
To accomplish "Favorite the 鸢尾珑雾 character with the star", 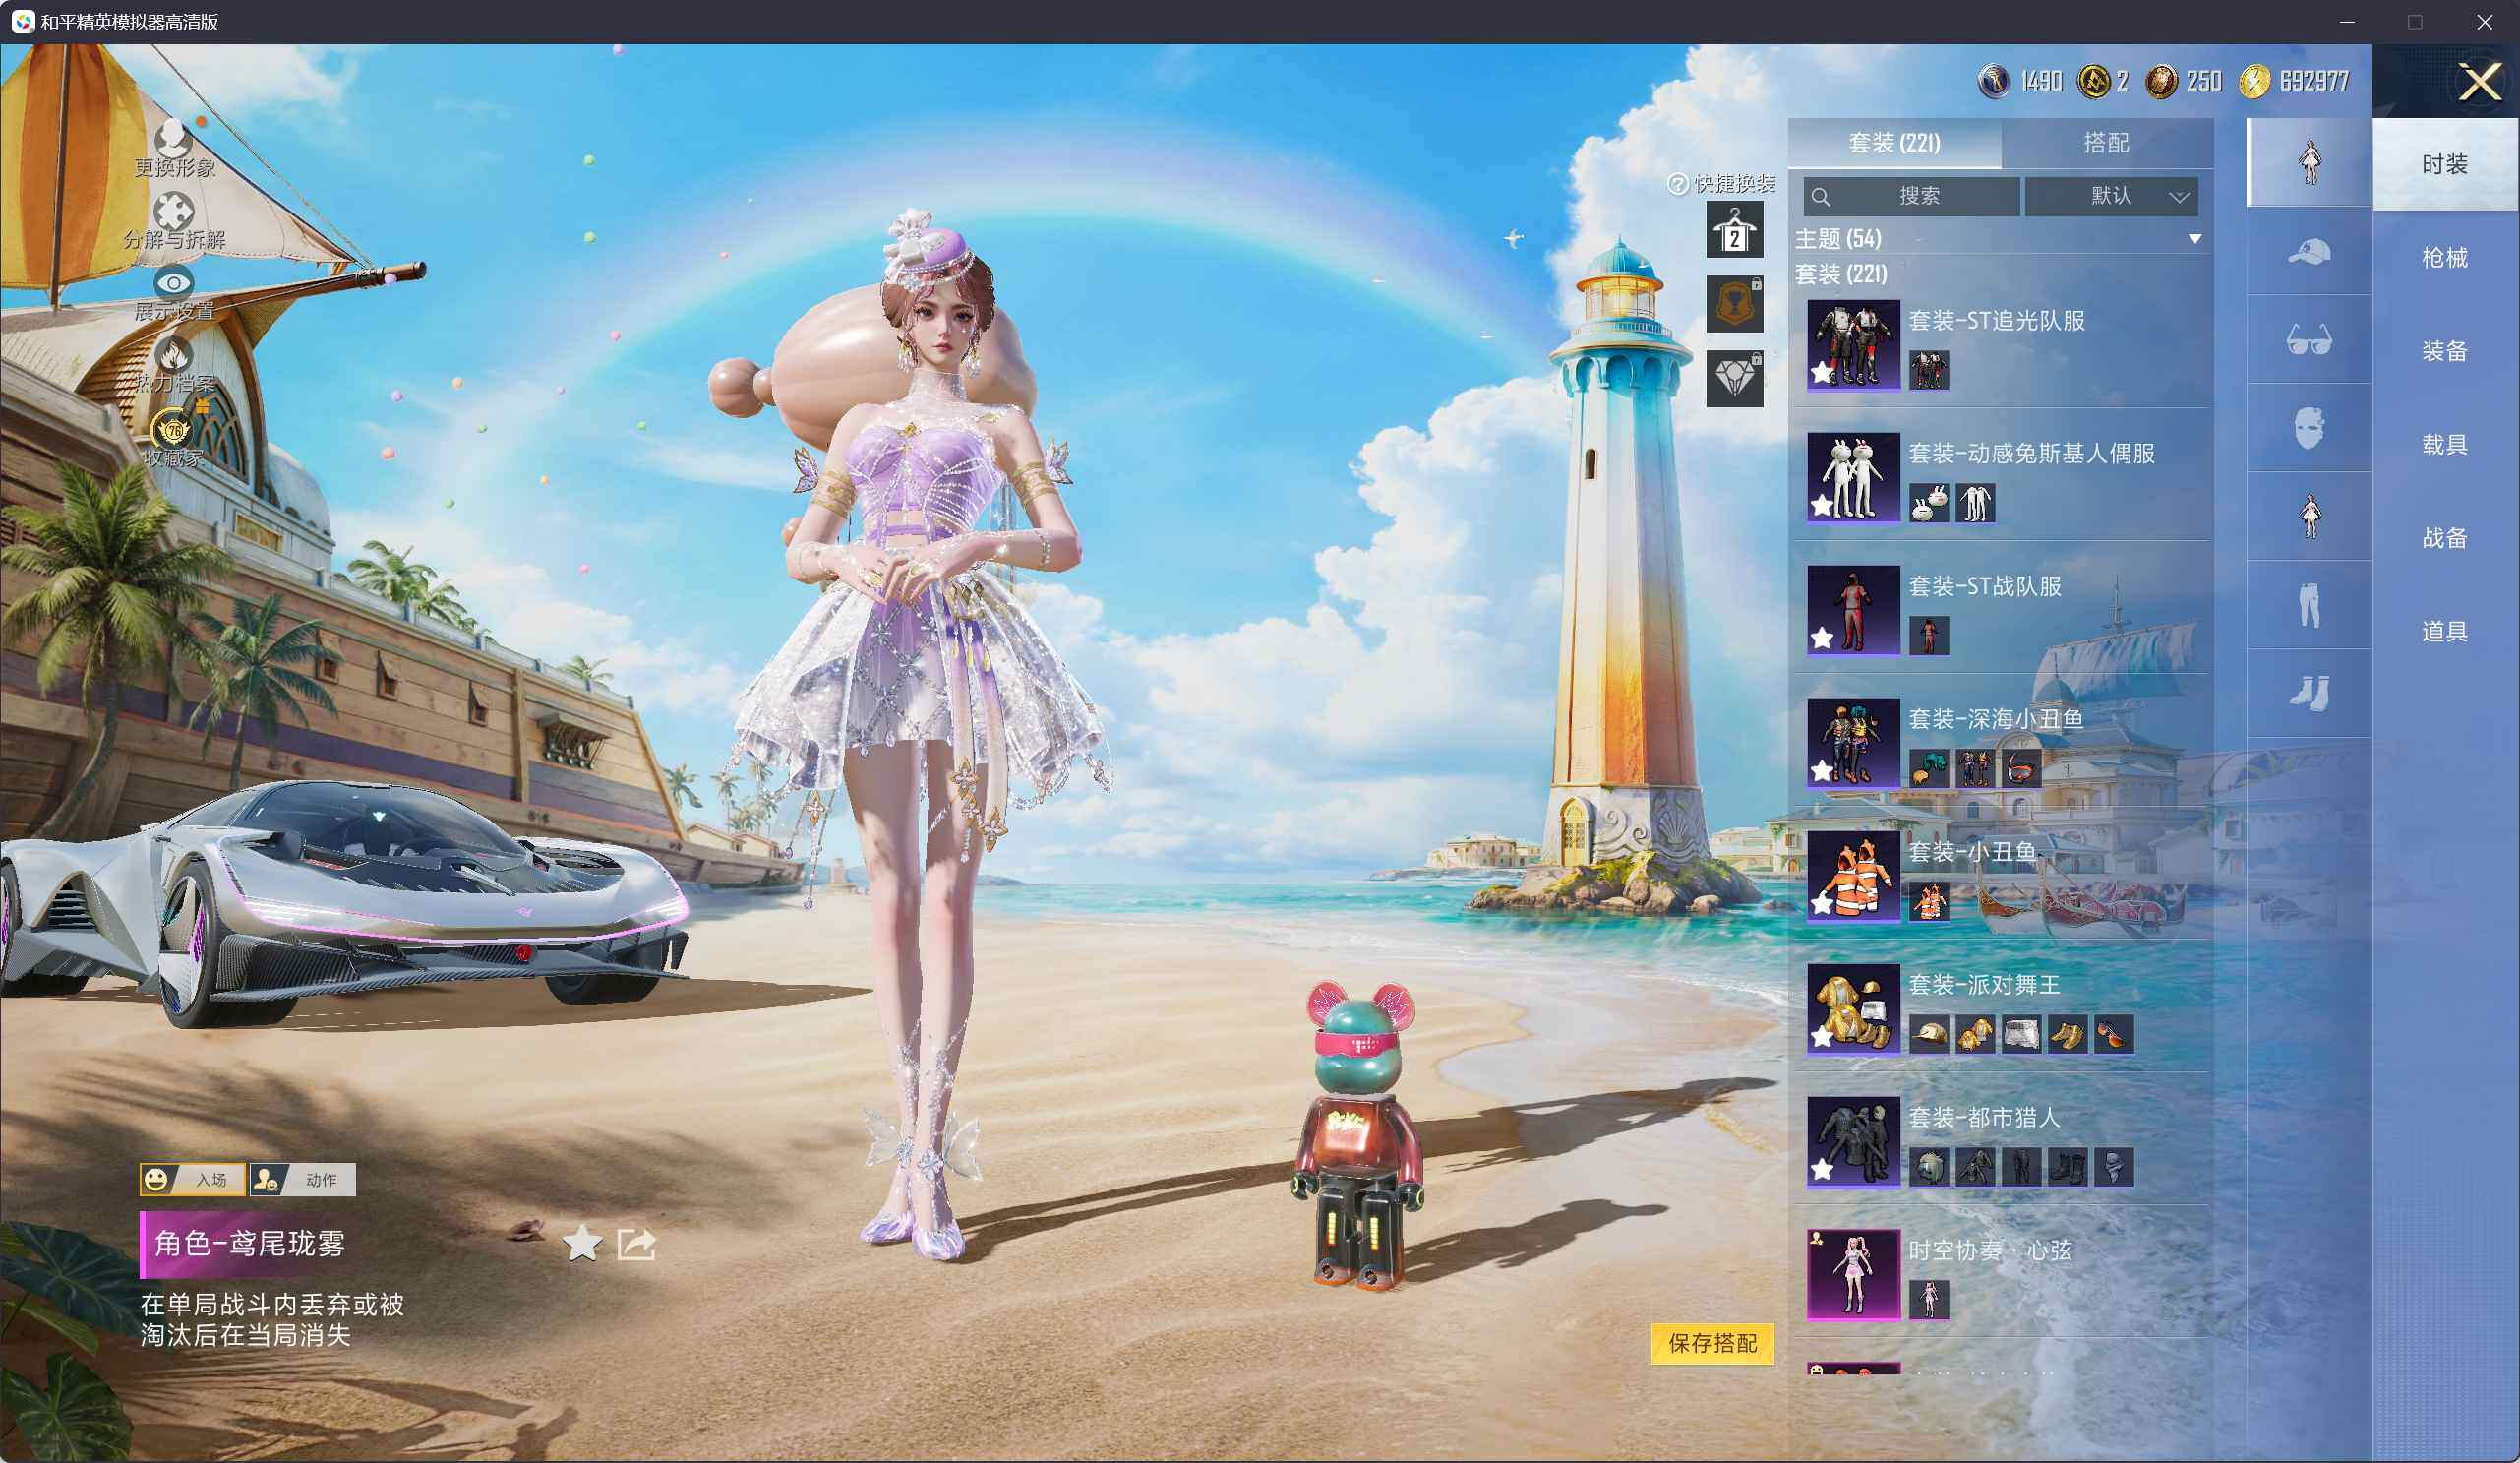I will [x=582, y=1244].
